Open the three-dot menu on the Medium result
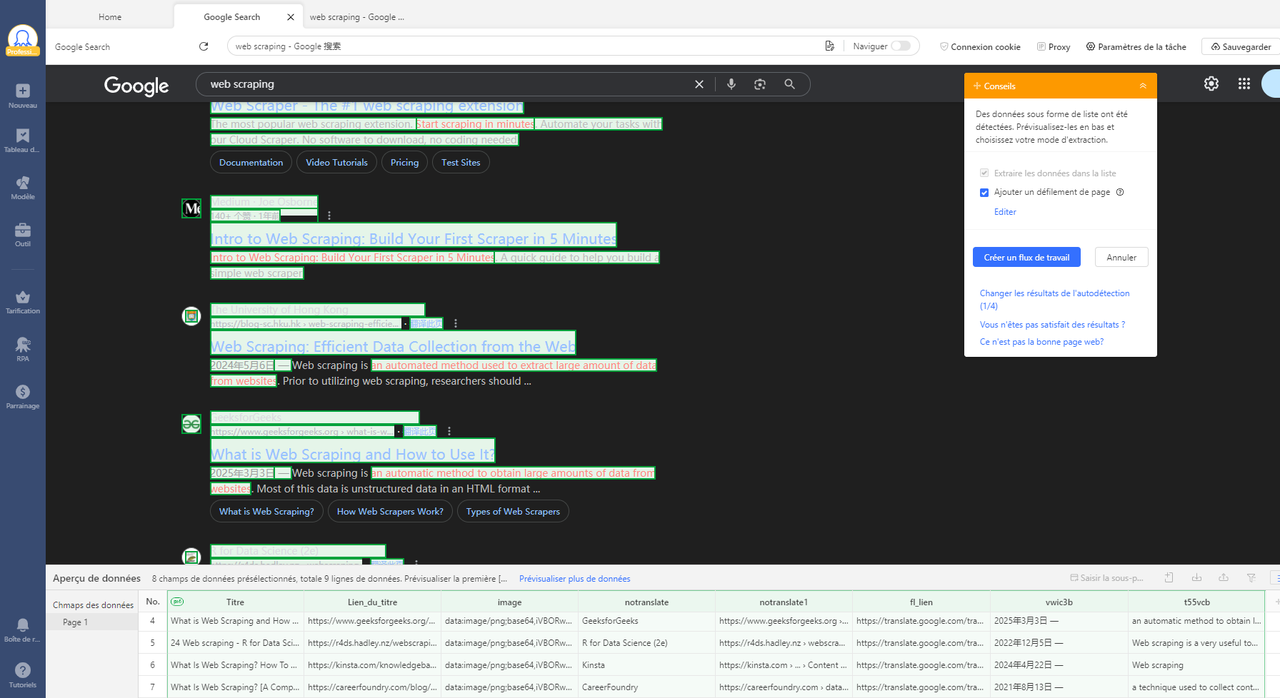This screenshot has height=698, width=1280. tap(330, 215)
